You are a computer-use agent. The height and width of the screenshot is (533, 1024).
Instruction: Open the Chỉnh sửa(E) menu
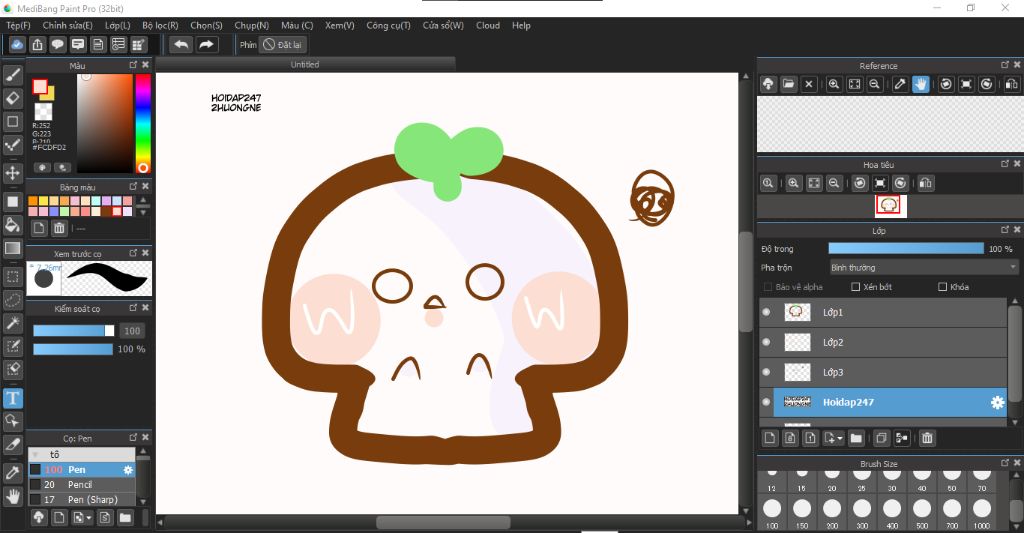pyautogui.click(x=68, y=25)
